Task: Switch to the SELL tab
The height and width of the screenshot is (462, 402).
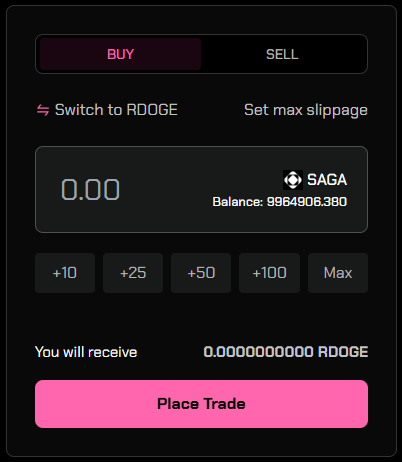Action: (282, 54)
